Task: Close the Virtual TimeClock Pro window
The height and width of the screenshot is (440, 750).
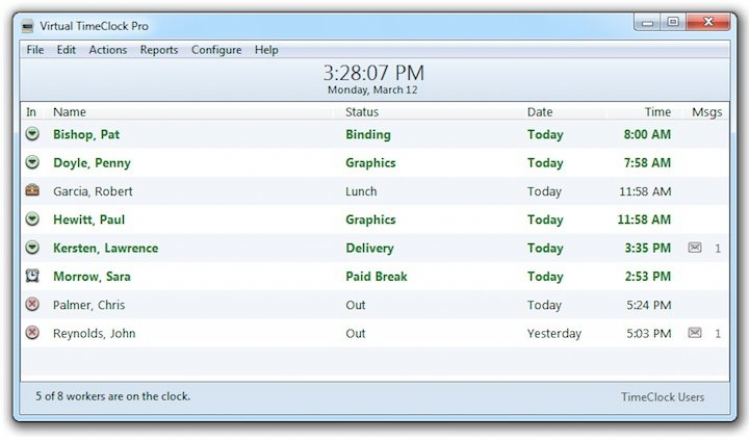Action: pyautogui.click(x=708, y=22)
